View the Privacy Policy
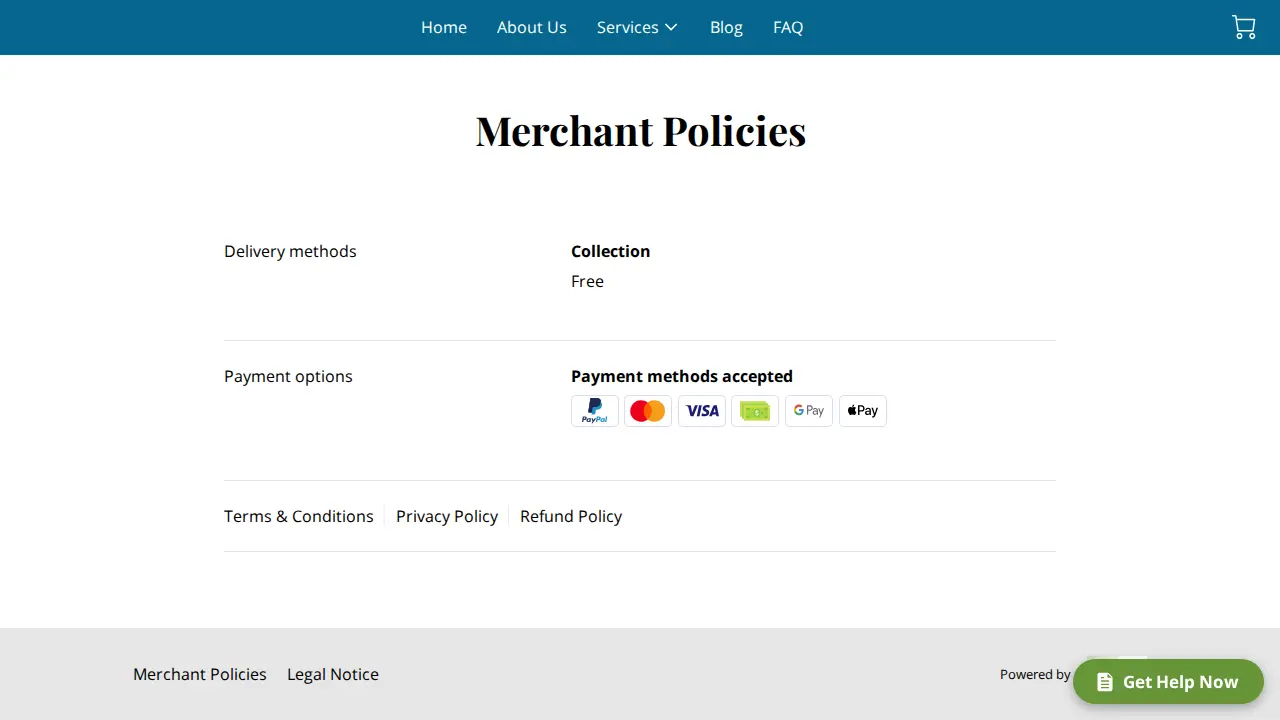Image resolution: width=1280 pixels, height=720 pixels. tap(447, 516)
